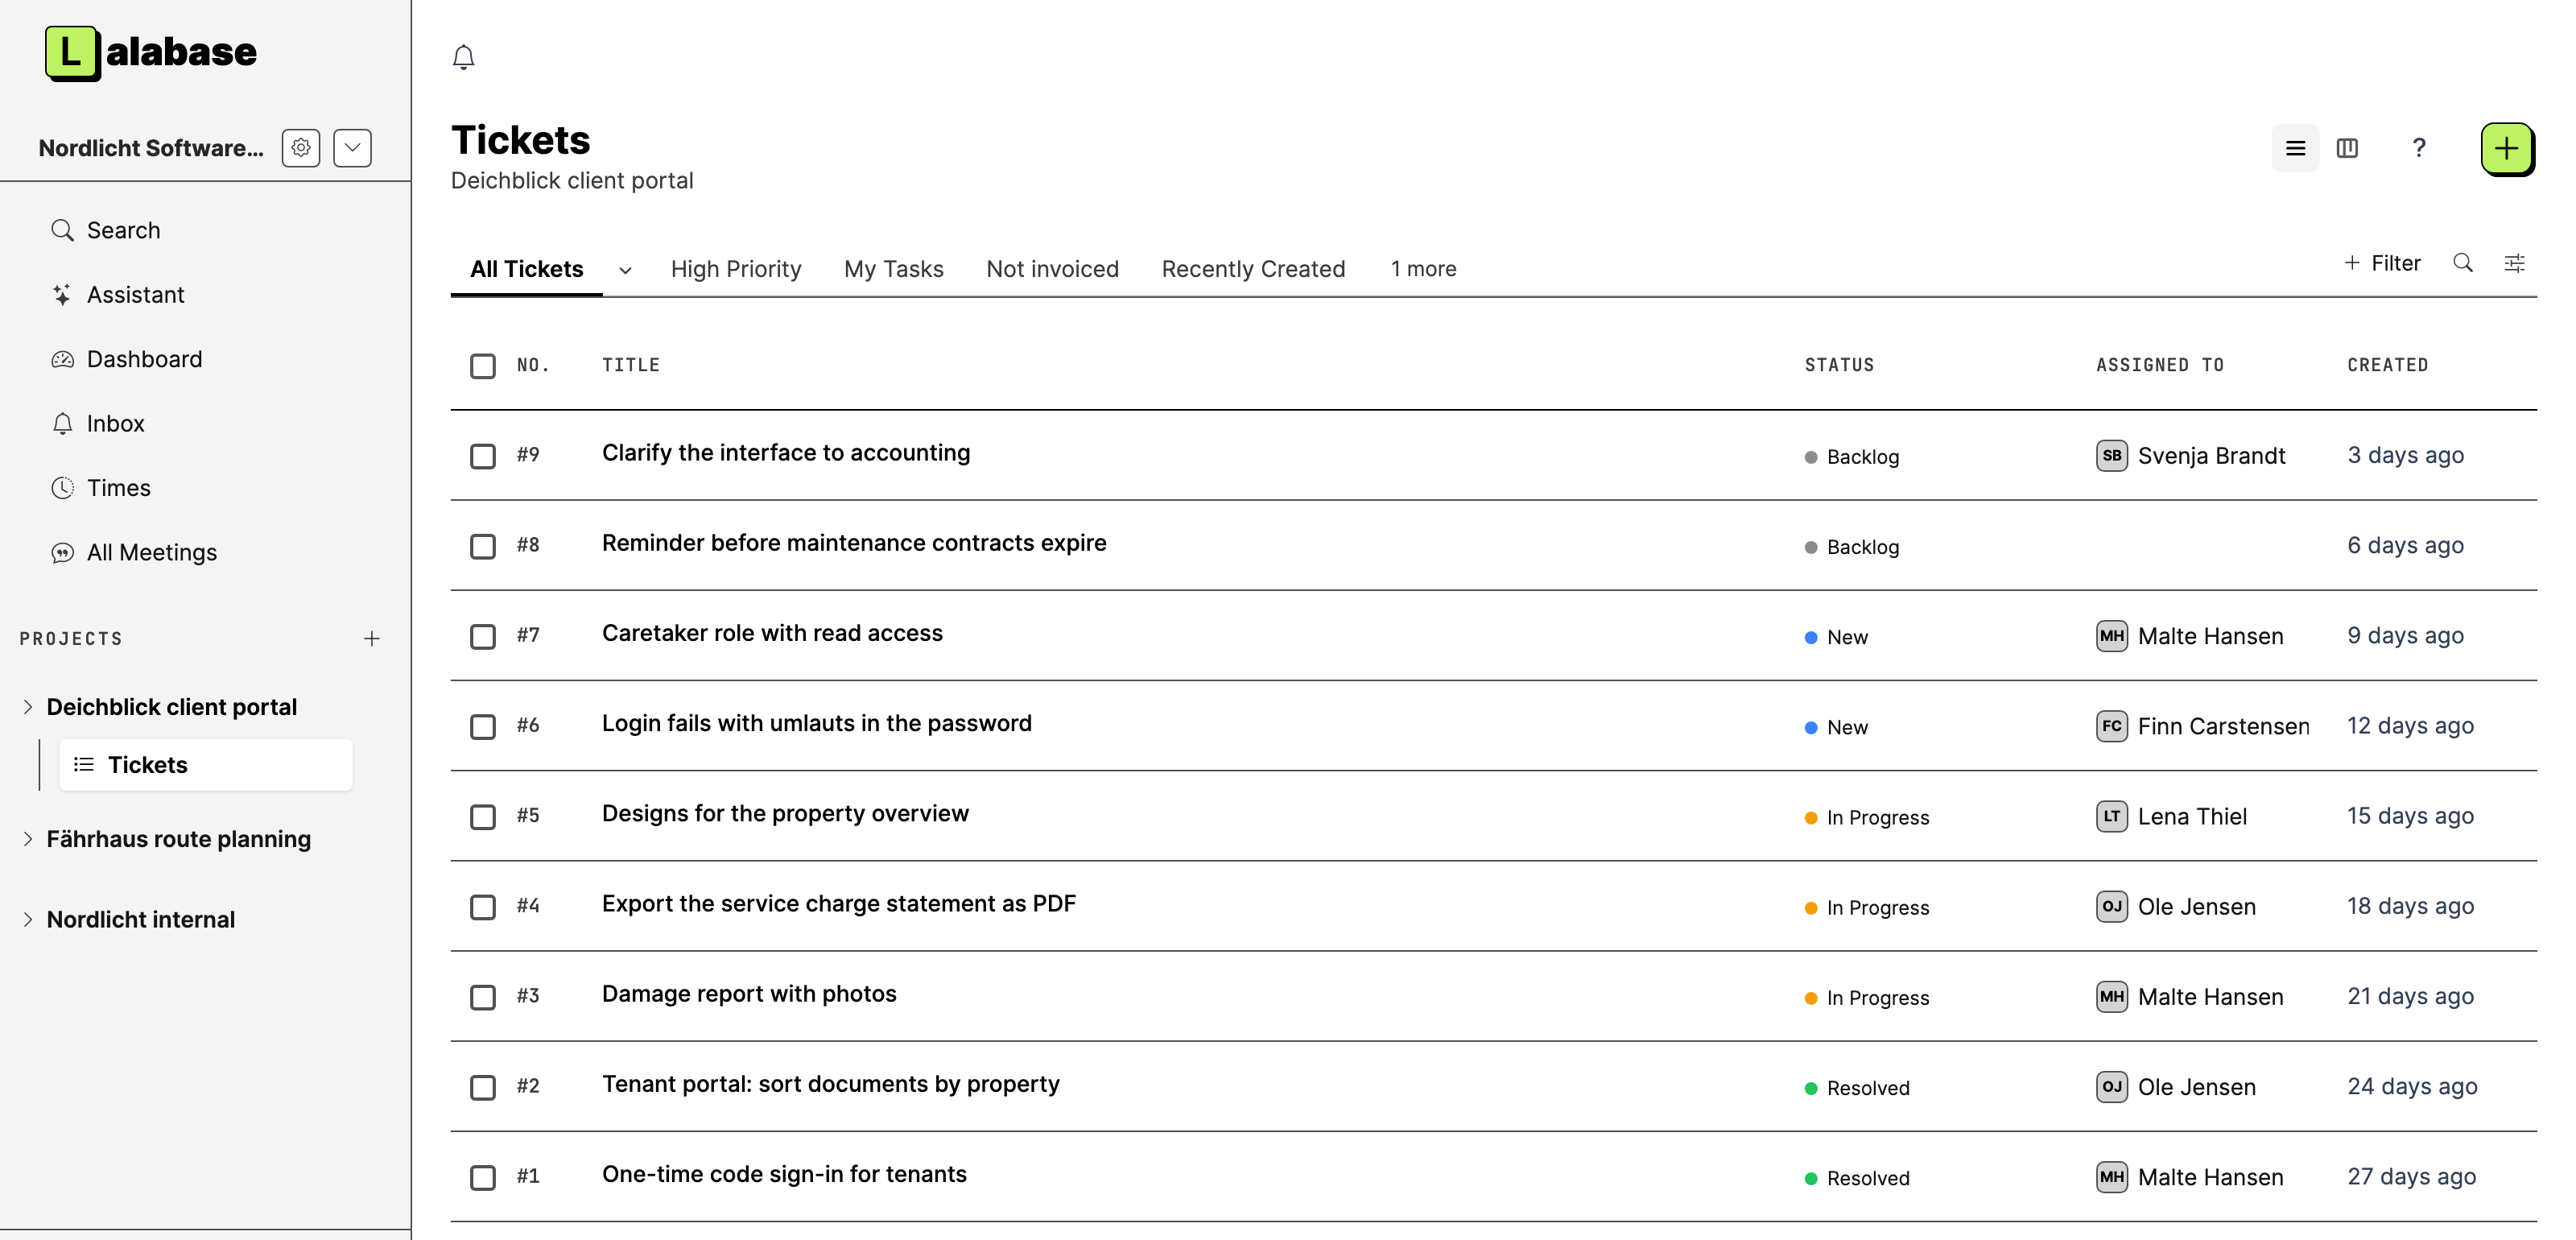Open notifications bell icon
This screenshot has height=1240, width=2576.
[x=463, y=57]
